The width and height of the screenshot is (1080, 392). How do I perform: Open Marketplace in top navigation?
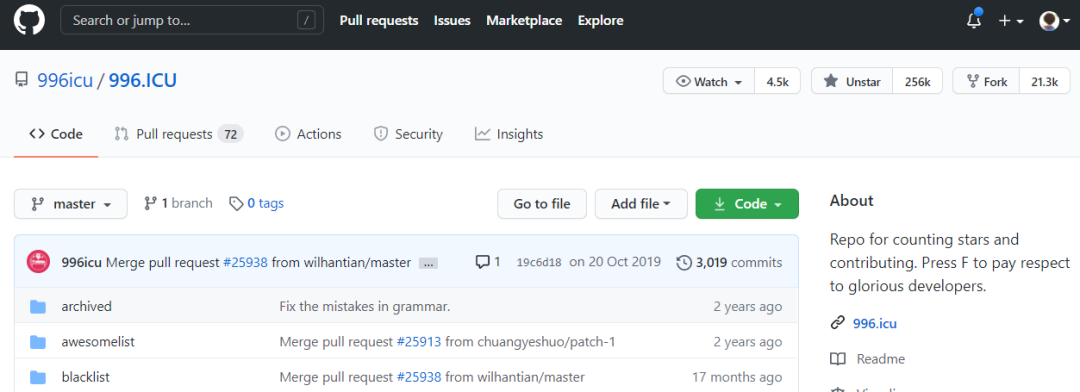coord(524,21)
